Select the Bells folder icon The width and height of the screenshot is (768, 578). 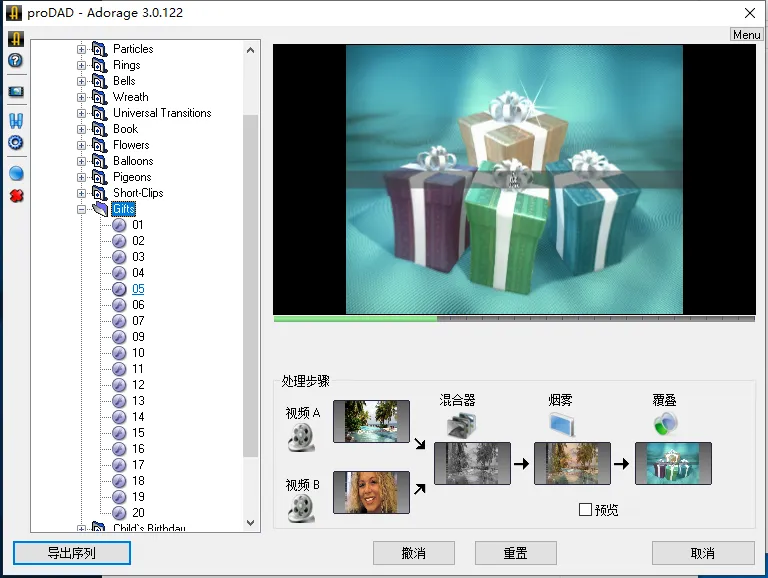(x=99, y=81)
